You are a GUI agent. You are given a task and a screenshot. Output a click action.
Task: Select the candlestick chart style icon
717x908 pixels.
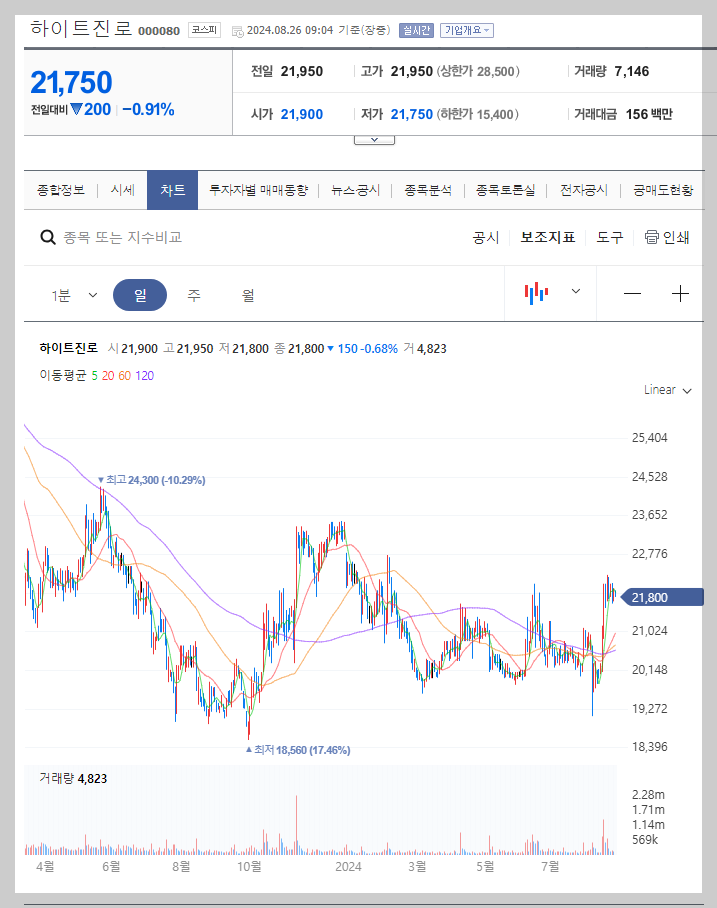pyautogui.click(x=537, y=291)
